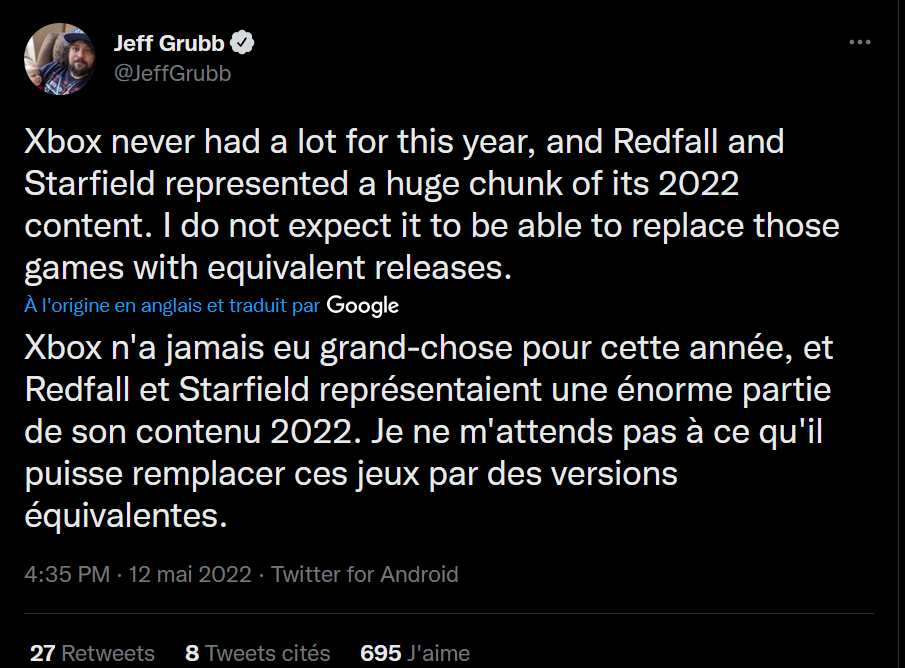This screenshot has width=905, height=668.
Task: Click the 12 mai 2022 date
Action: click(x=190, y=574)
